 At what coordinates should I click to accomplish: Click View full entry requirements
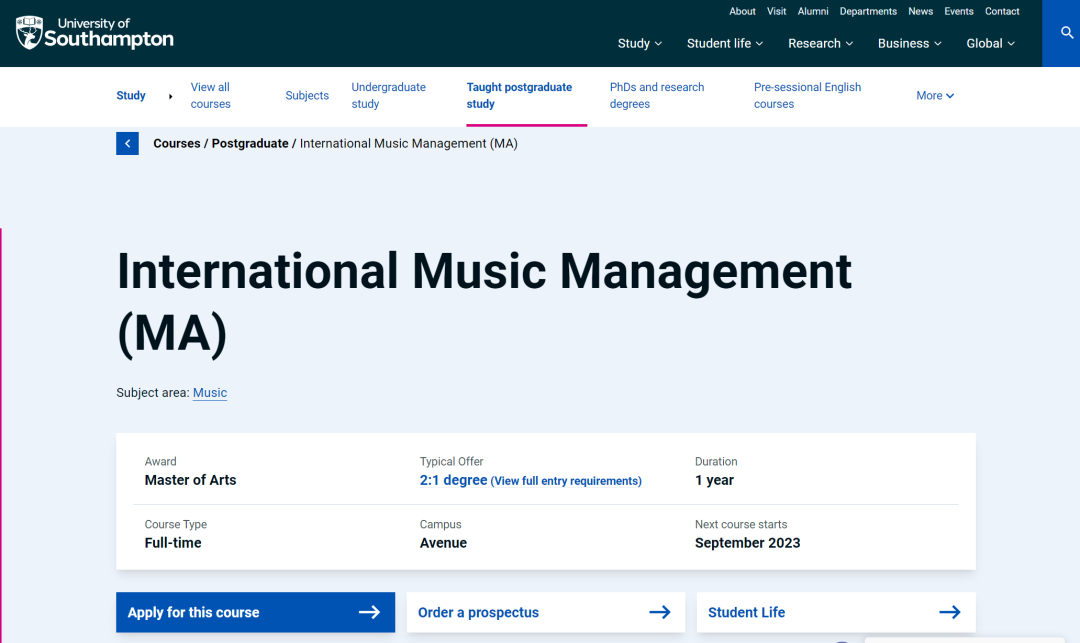(566, 481)
